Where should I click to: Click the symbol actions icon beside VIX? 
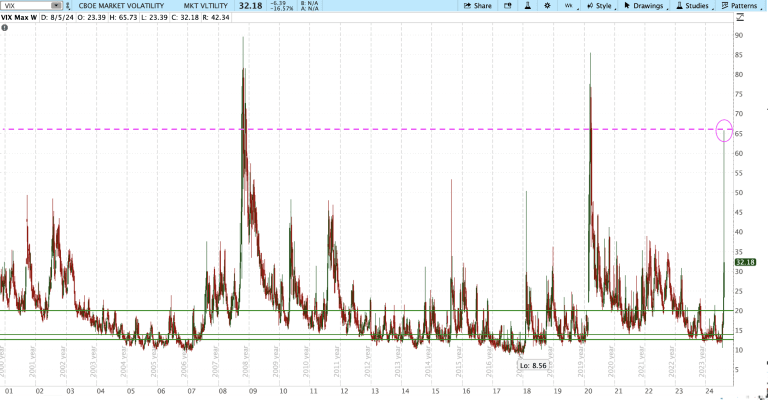coord(68,6)
